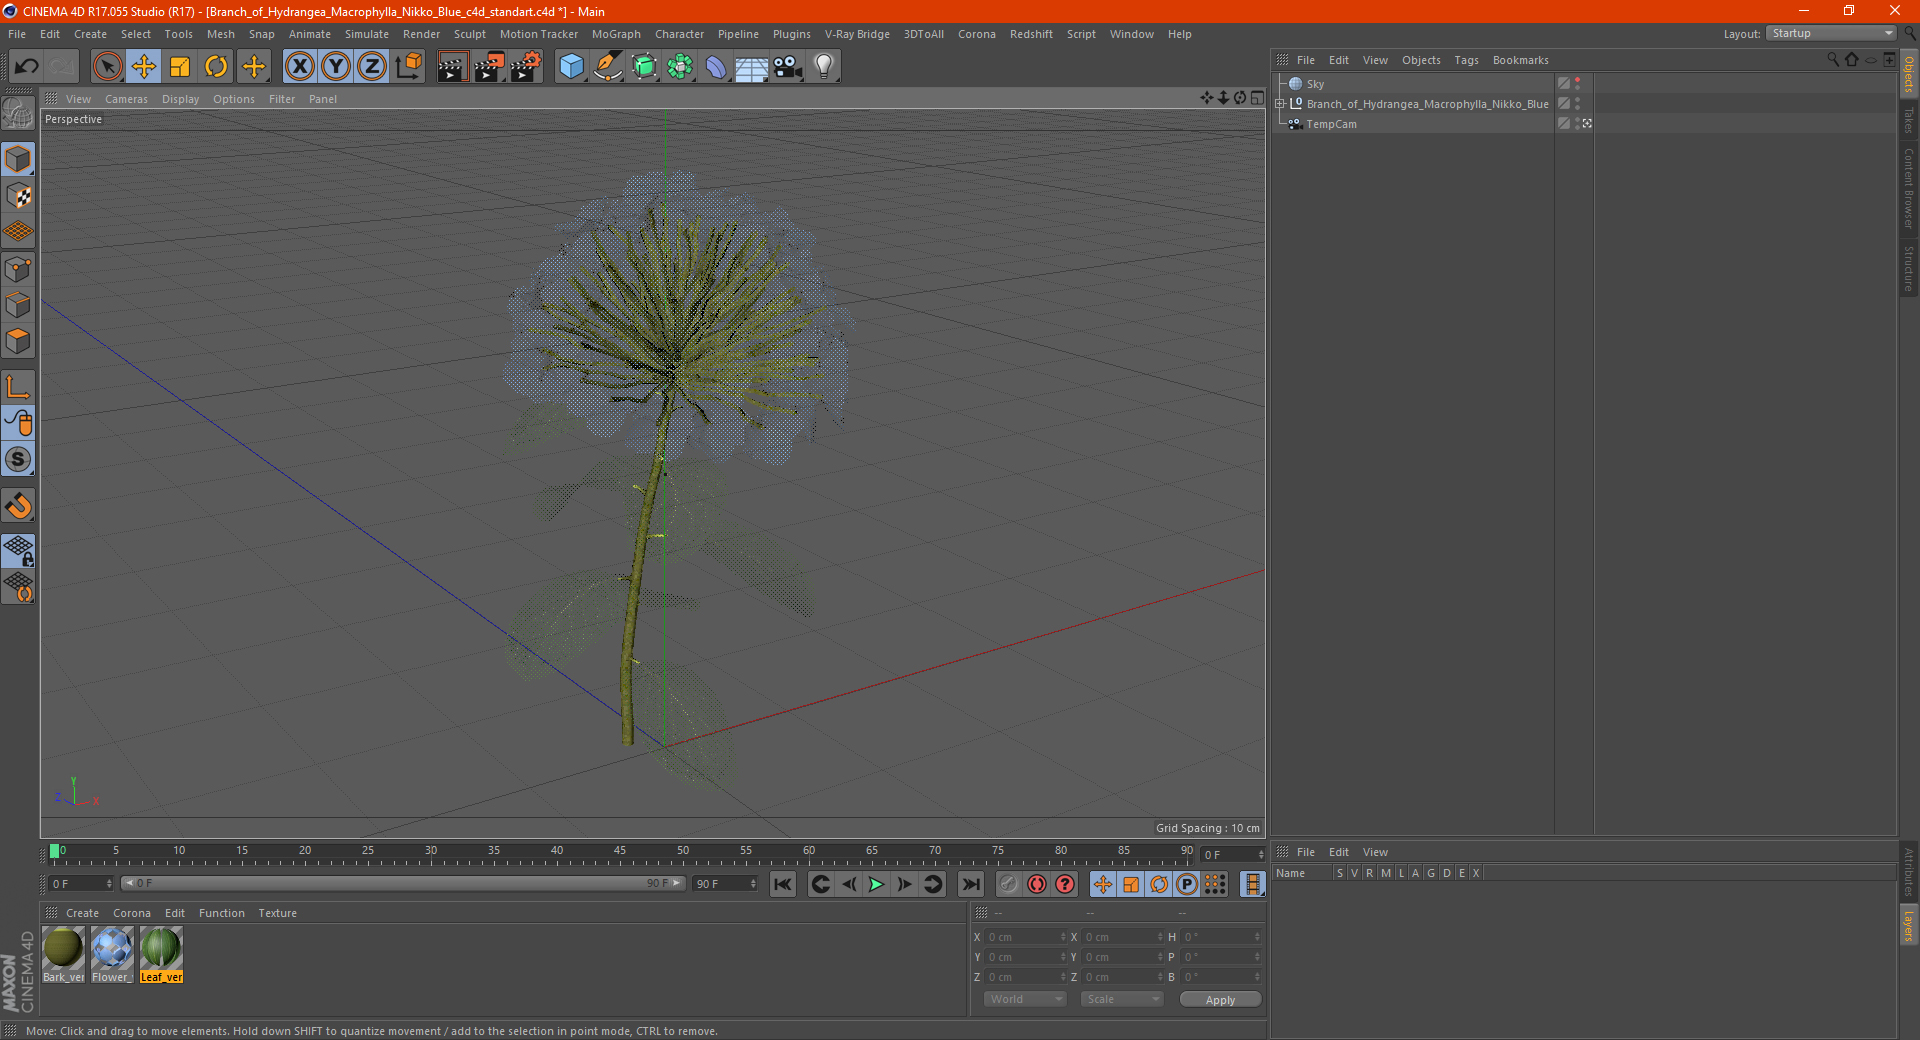This screenshot has height=1040, width=1920.
Task: Toggle X axis lock
Action: [x=299, y=67]
